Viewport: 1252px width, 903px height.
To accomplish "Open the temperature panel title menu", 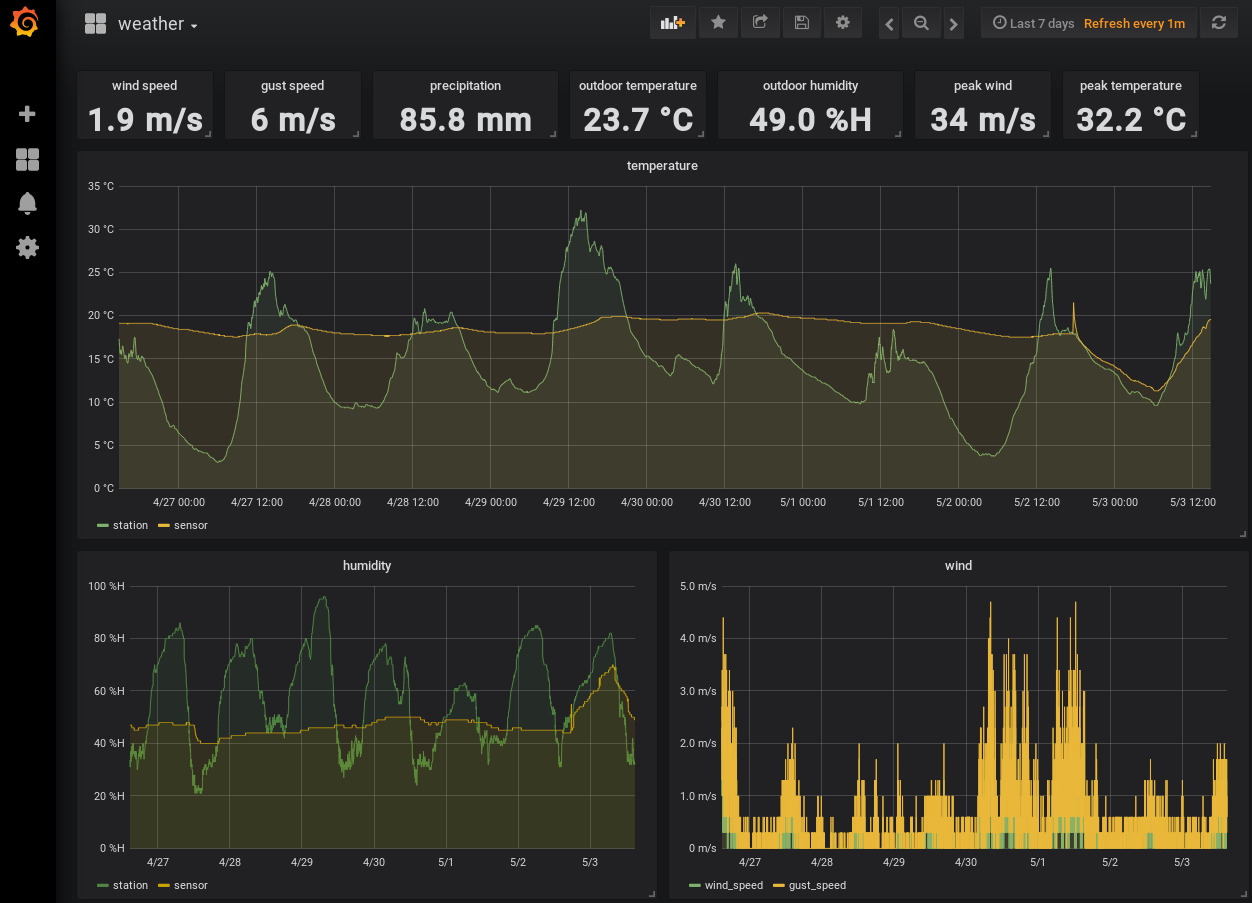I will coord(662,166).
